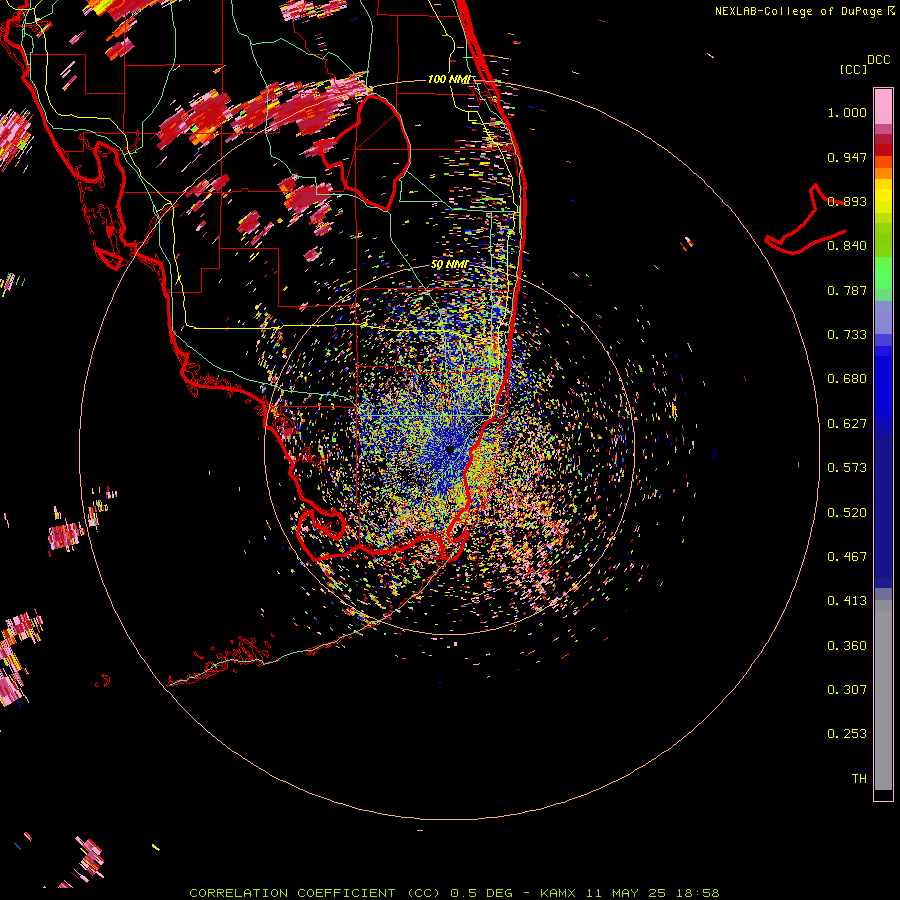Select the 0.253 scale value

pyautogui.click(x=847, y=734)
